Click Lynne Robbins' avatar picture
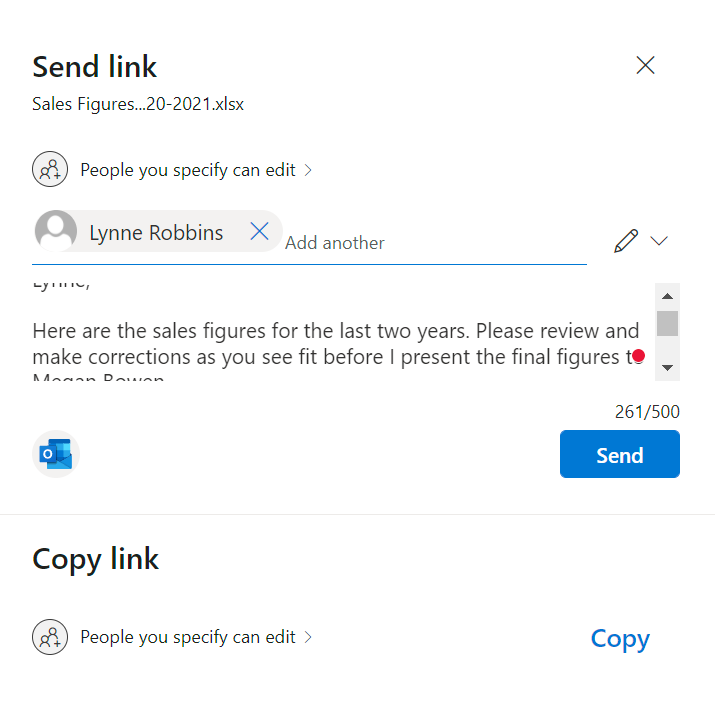 pos(56,232)
